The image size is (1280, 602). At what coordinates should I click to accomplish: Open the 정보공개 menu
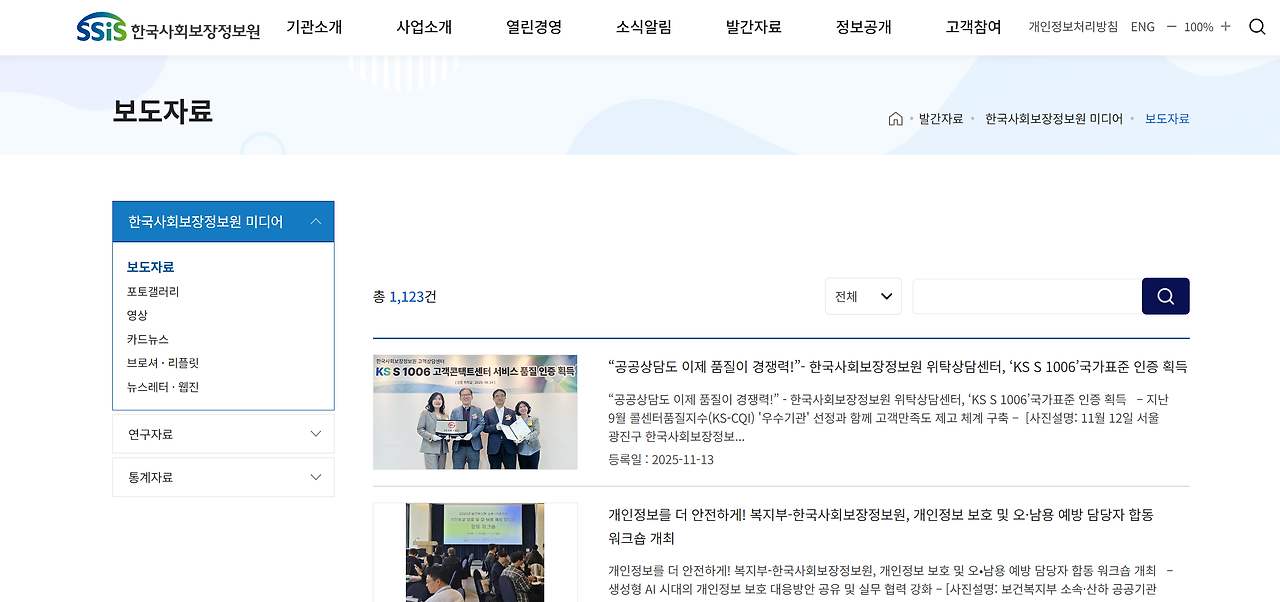(x=864, y=27)
